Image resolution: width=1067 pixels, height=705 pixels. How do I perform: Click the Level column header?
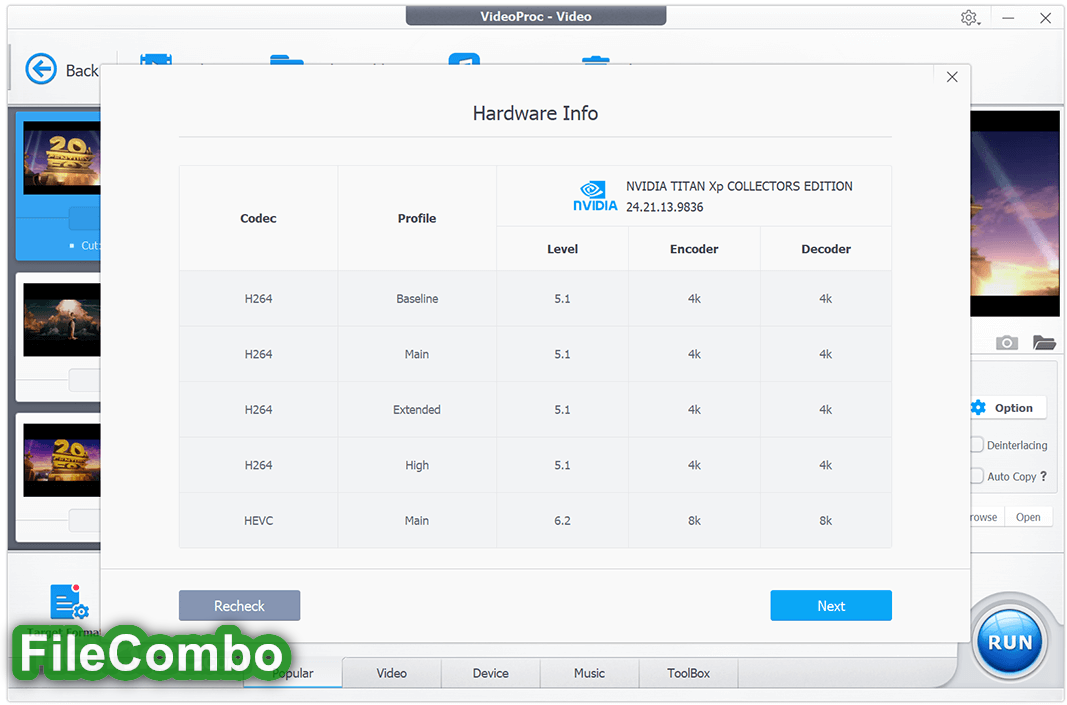click(x=562, y=249)
